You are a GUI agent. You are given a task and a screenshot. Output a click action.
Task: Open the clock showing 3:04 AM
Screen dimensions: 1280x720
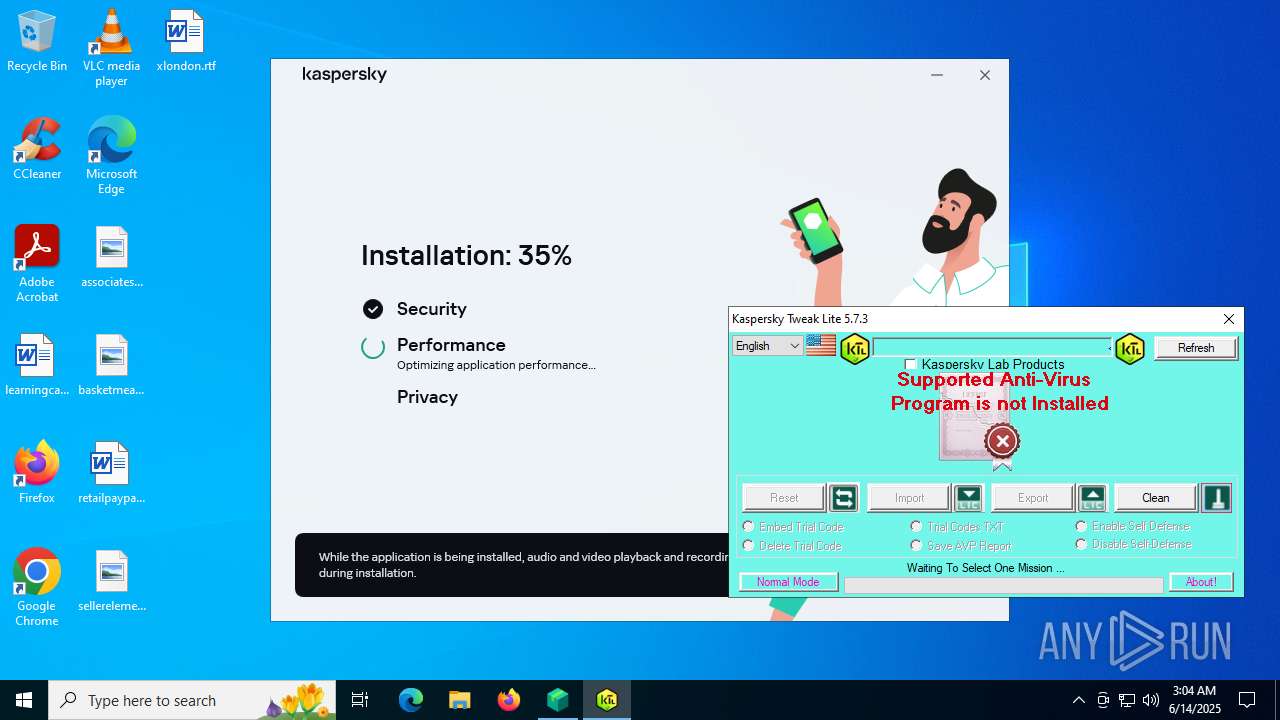(x=1196, y=700)
